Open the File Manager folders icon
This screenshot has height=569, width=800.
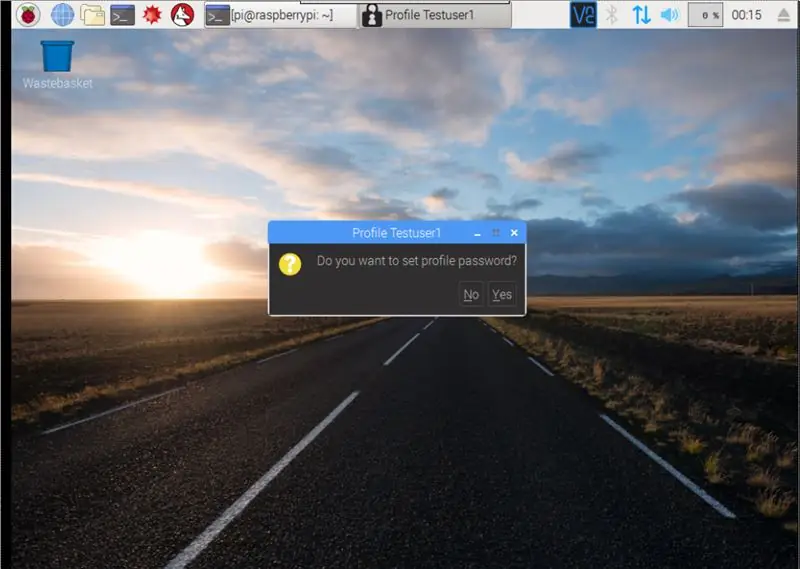(92, 15)
